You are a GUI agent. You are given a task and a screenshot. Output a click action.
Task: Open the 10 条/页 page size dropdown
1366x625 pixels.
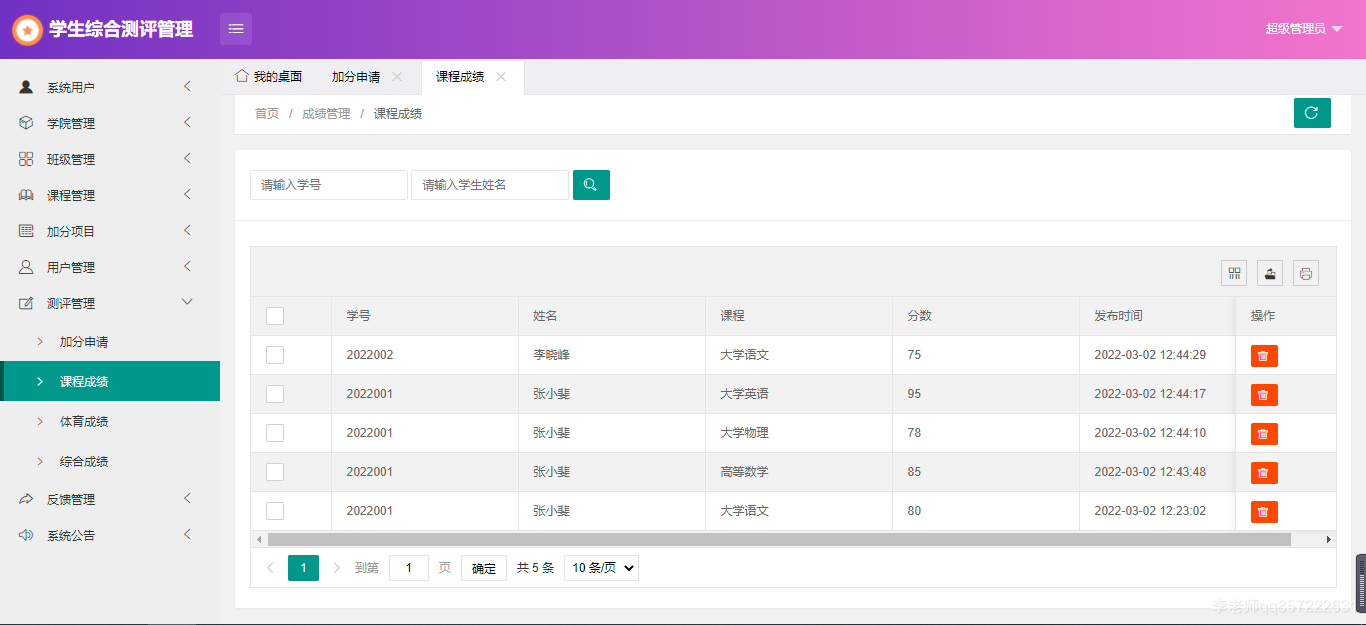point(601,568)
